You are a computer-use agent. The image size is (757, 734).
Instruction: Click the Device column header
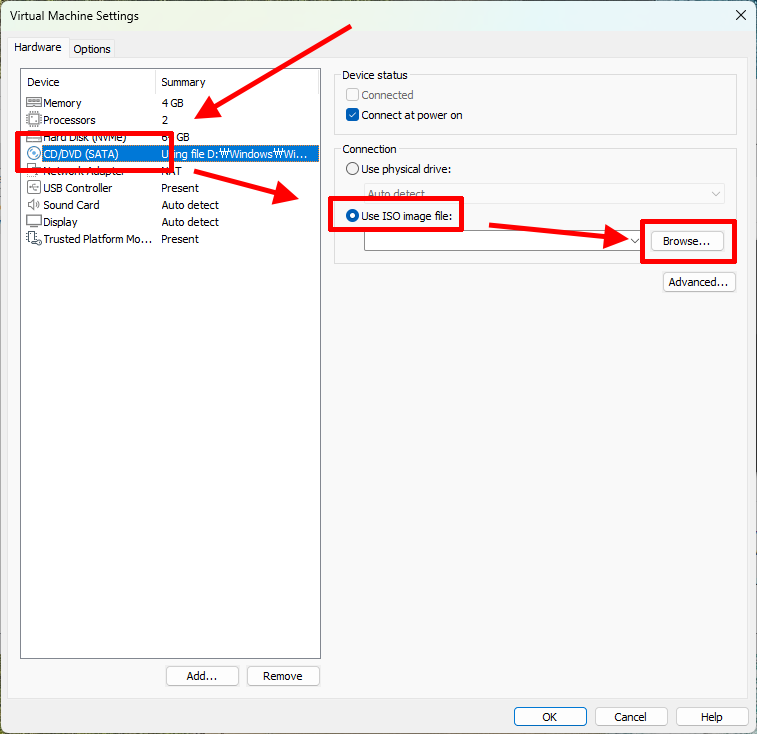tap(88, 82)
